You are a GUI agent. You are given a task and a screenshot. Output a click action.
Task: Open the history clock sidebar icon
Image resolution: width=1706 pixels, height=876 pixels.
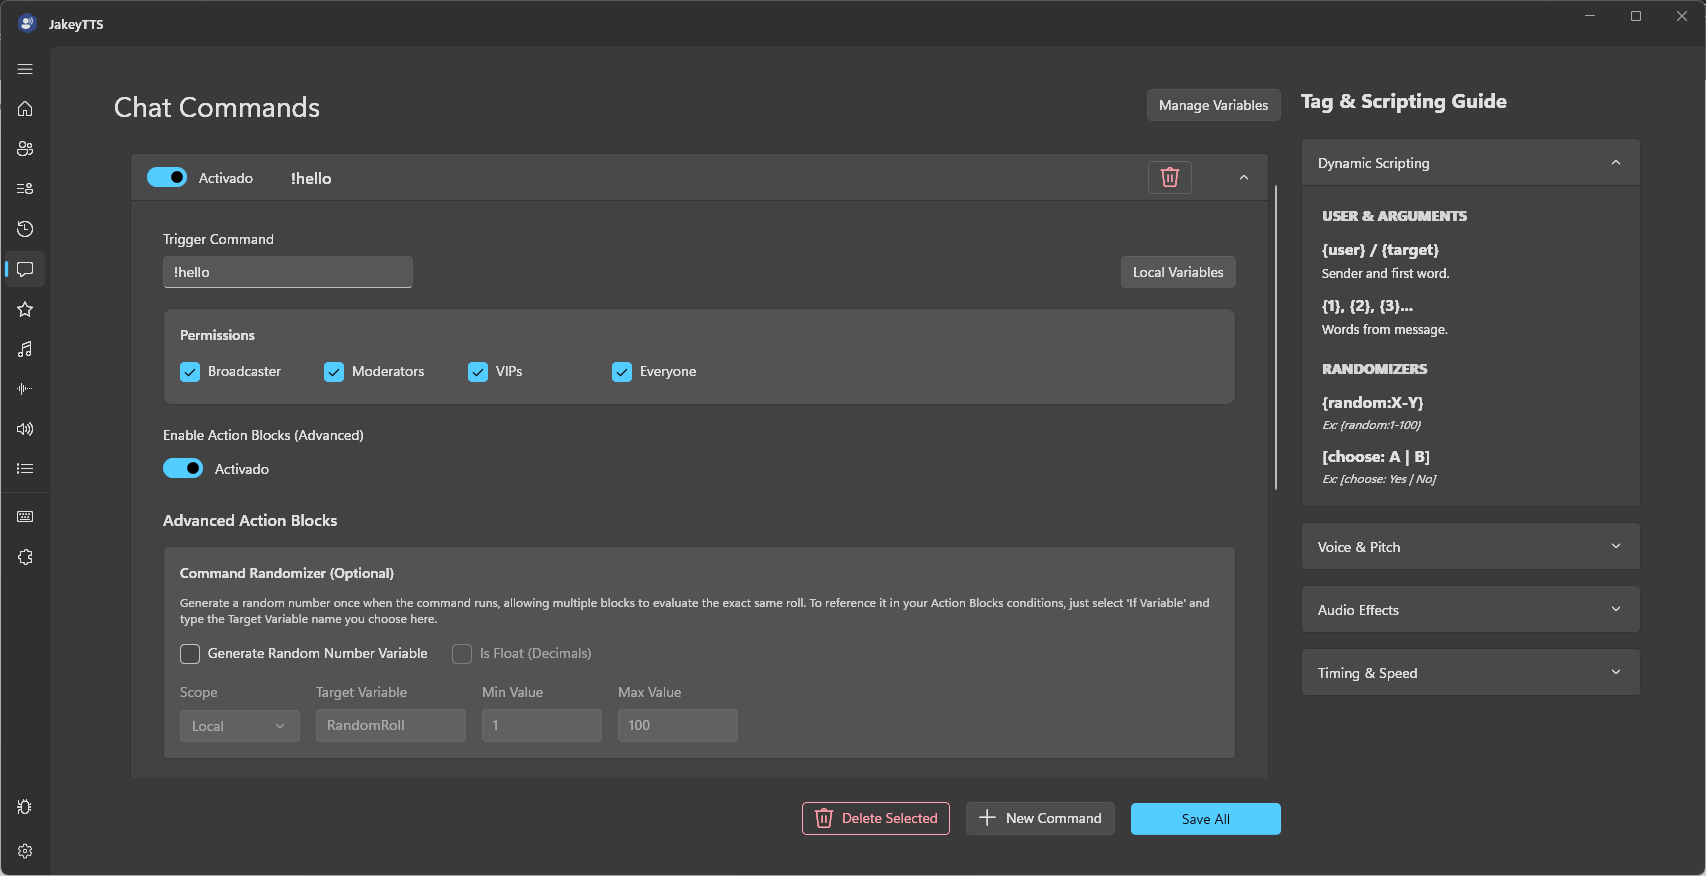click(x=25, y=229)
